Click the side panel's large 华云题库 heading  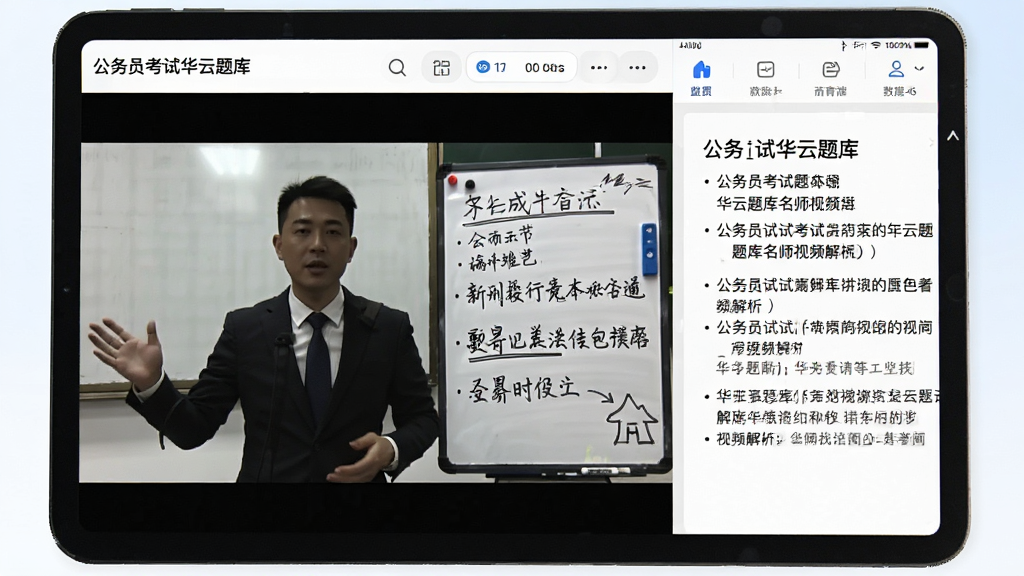780,150
